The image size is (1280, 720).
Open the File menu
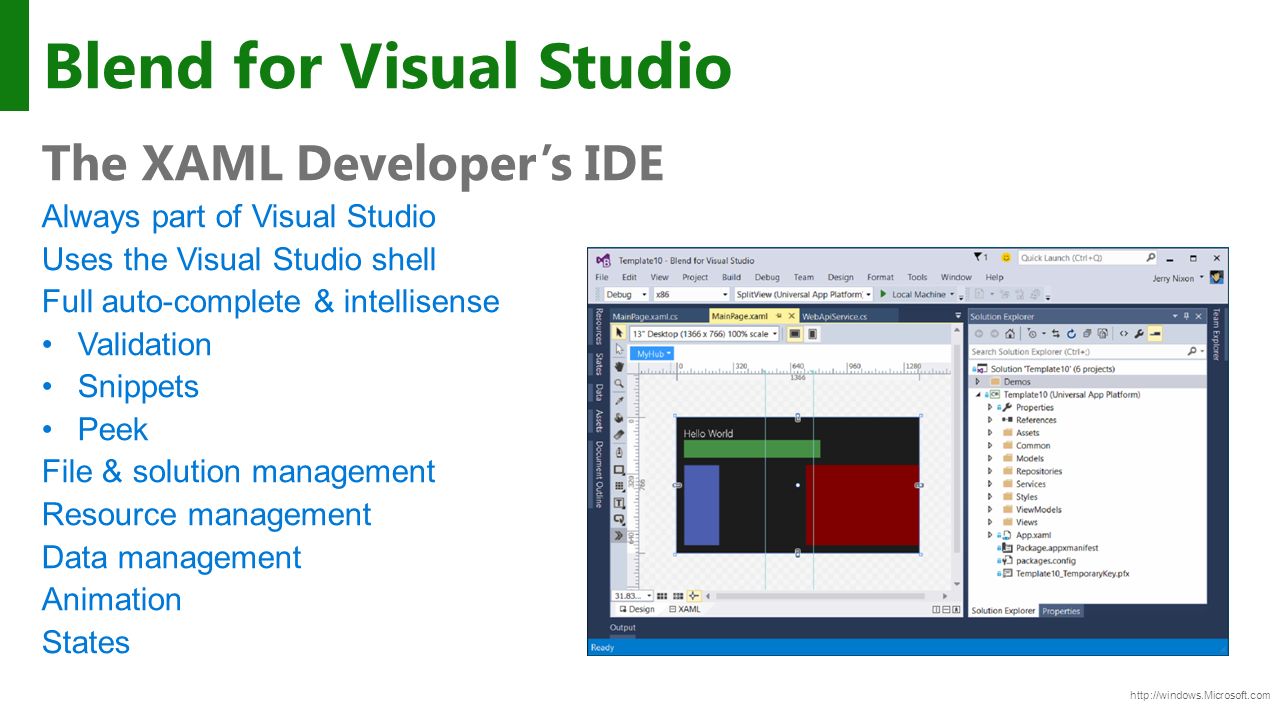[x=602, y=277]
